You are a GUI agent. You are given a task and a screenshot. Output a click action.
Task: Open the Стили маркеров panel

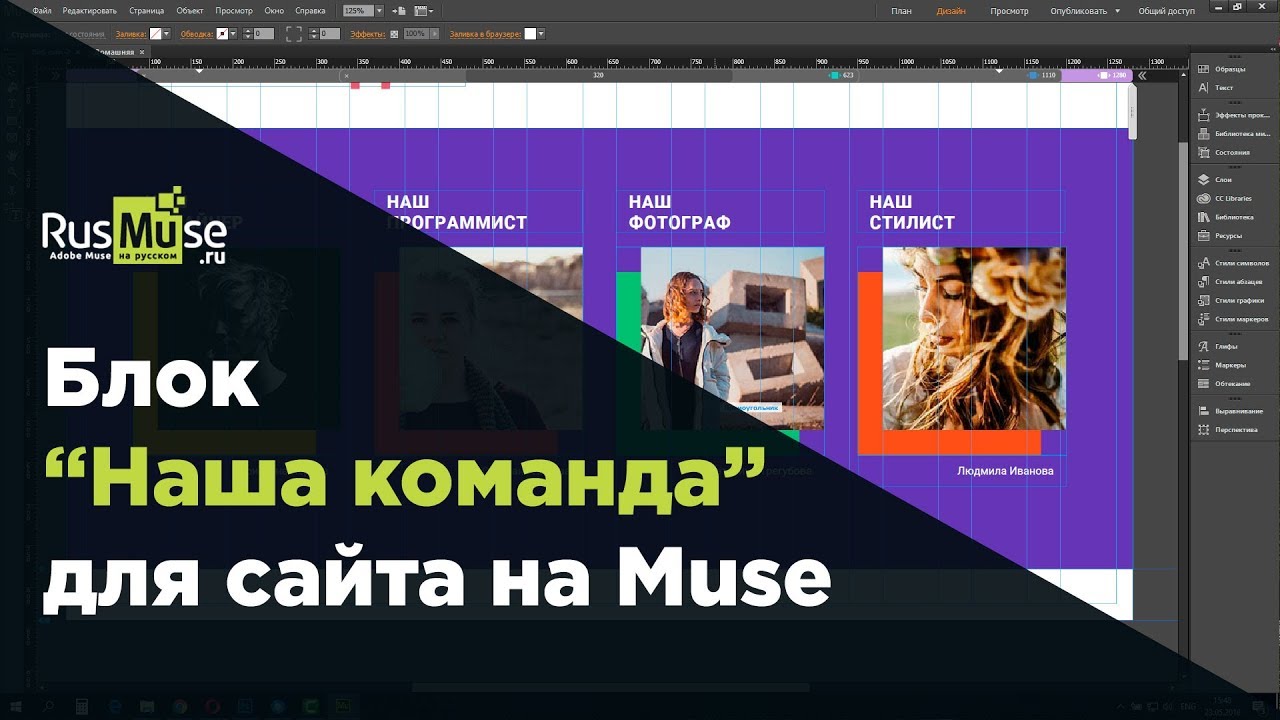tap(1231, 319)
